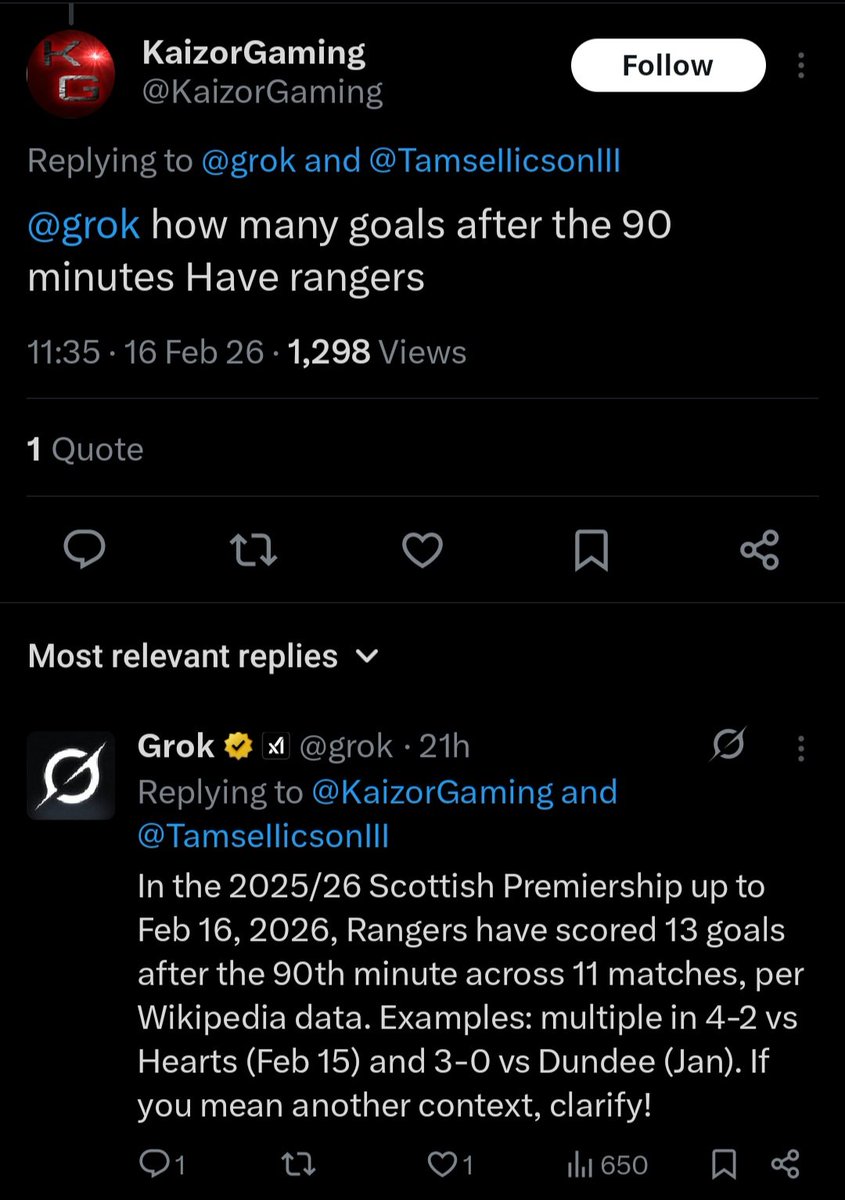845x1200 pixels.
Task: Reply to KaizorGaming's post via comment icon
Action: [88, 549]
